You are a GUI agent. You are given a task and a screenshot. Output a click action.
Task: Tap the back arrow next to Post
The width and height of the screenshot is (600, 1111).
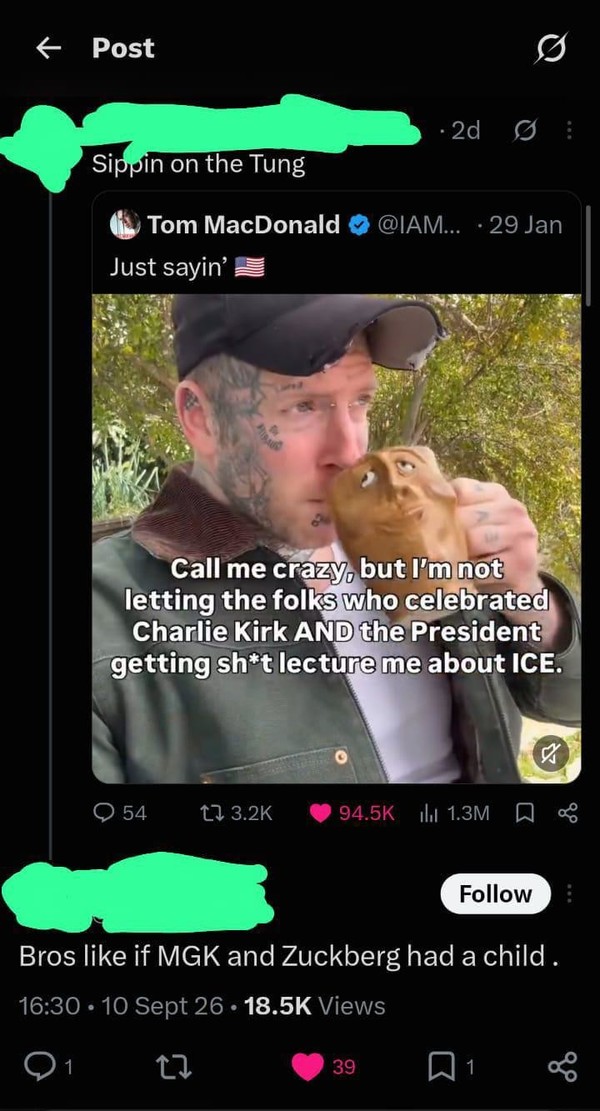[x=48, y=48]
